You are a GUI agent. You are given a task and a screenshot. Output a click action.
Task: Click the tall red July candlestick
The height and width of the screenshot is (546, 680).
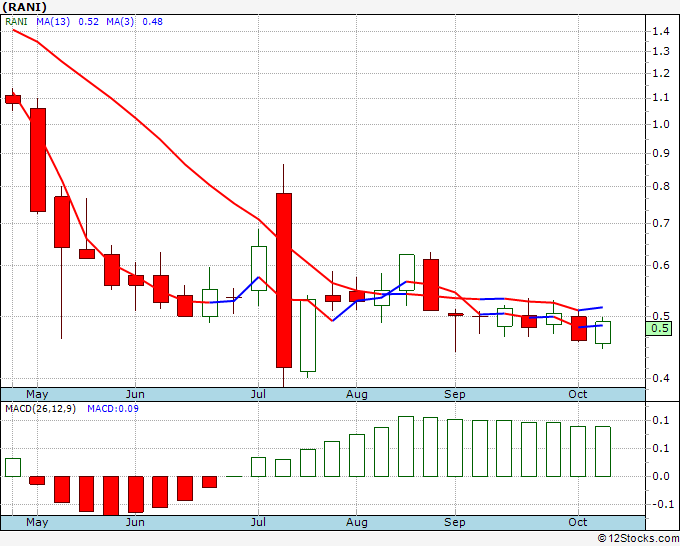(x=284, y=280)
